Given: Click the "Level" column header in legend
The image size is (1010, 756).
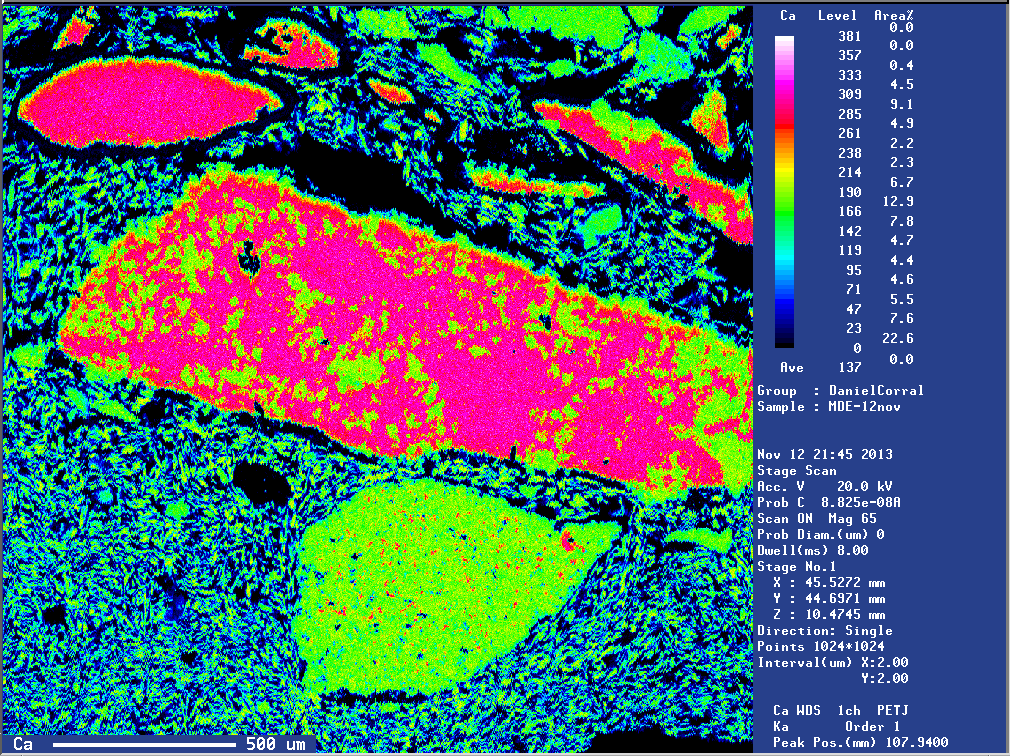Looking at the screenshot, I should coord(837,15).
